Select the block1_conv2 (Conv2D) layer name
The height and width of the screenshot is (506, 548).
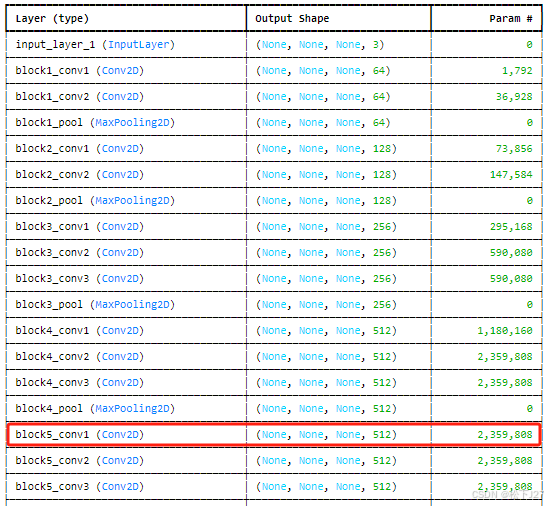point(80,97)
